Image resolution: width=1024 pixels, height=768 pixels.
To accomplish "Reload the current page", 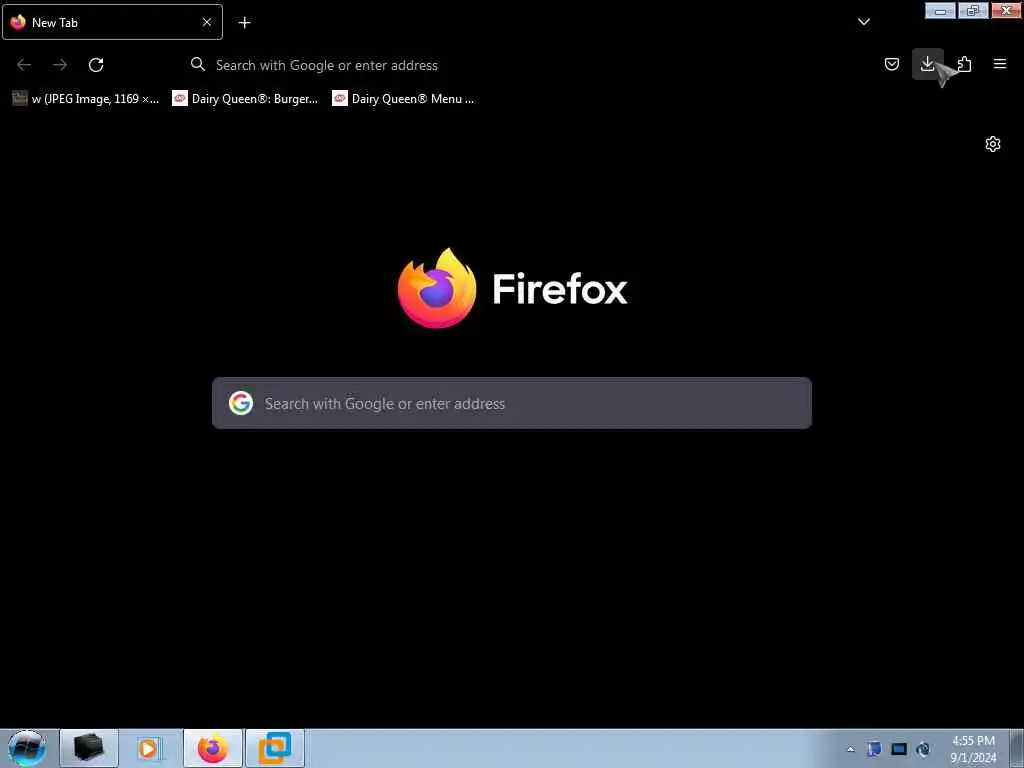I will click(96, 65).
